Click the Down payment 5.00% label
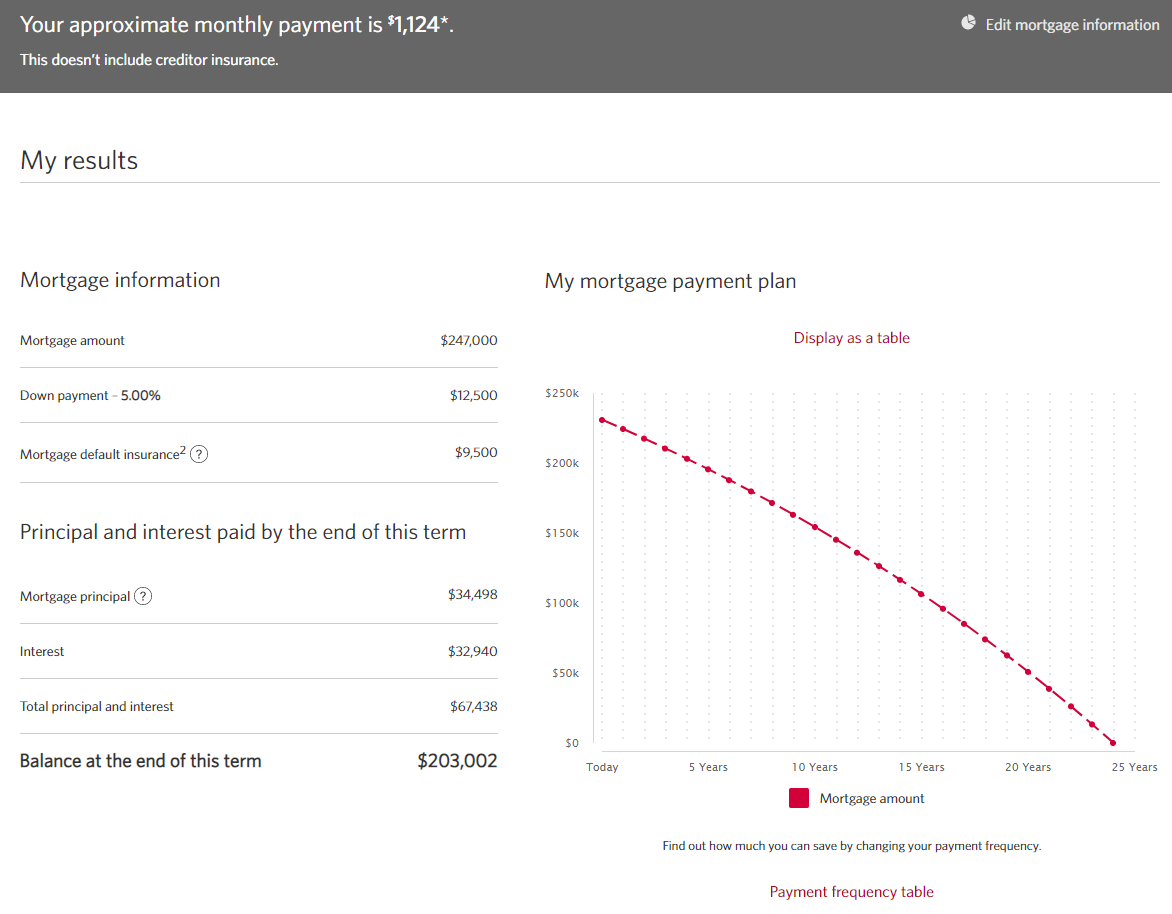The image size is (1172, 914). [x=90, y=396]
